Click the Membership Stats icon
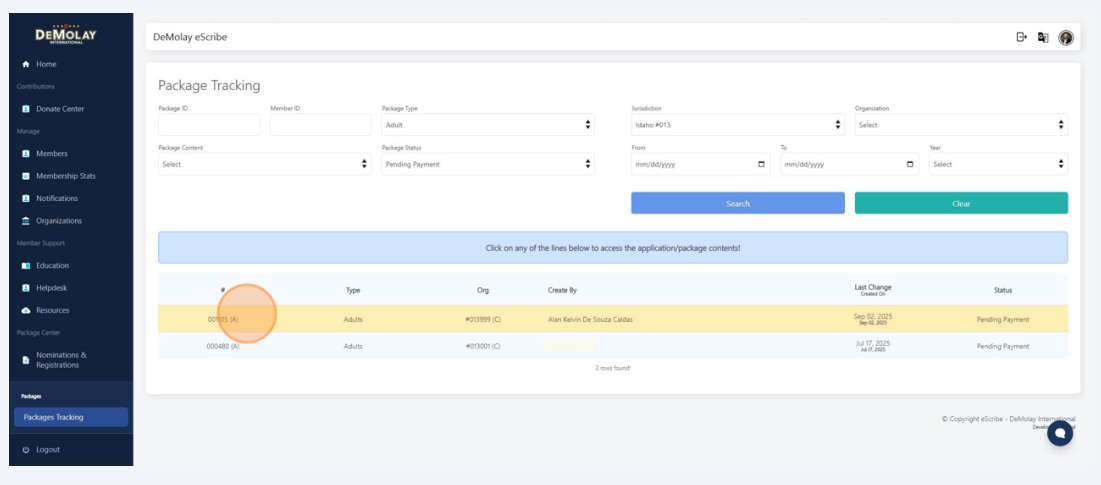The width and height of the screenshot is (1101, 485). pos(26,176)
